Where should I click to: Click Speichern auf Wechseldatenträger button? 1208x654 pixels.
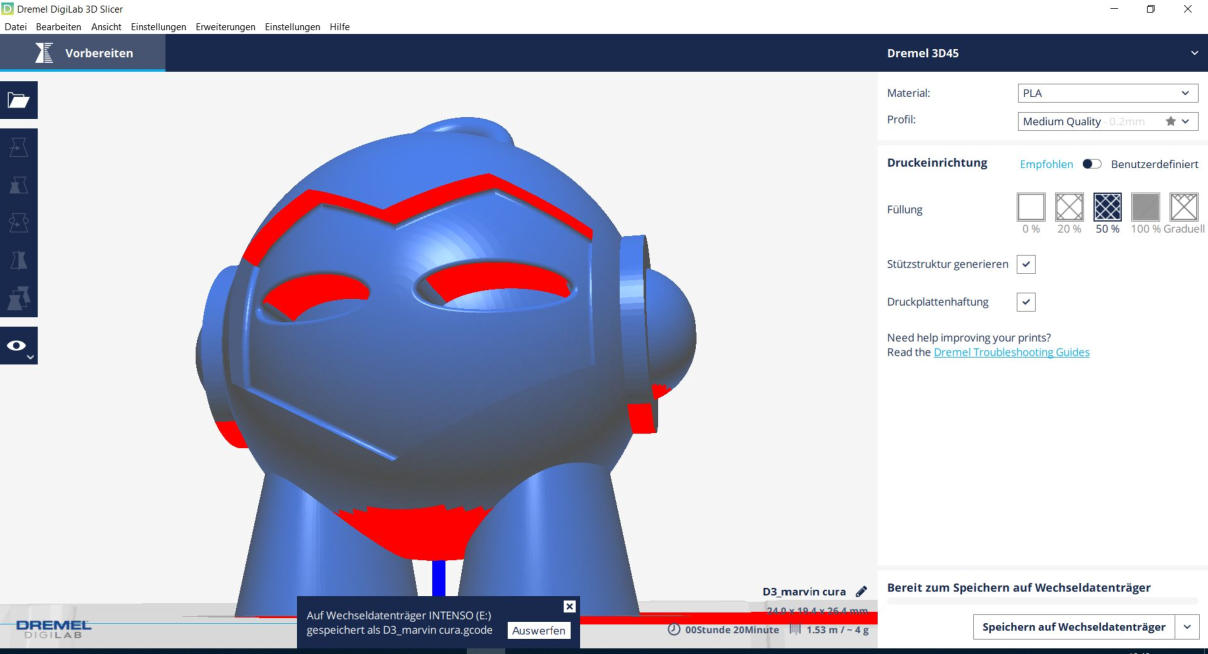click(x=1074, y=627)
